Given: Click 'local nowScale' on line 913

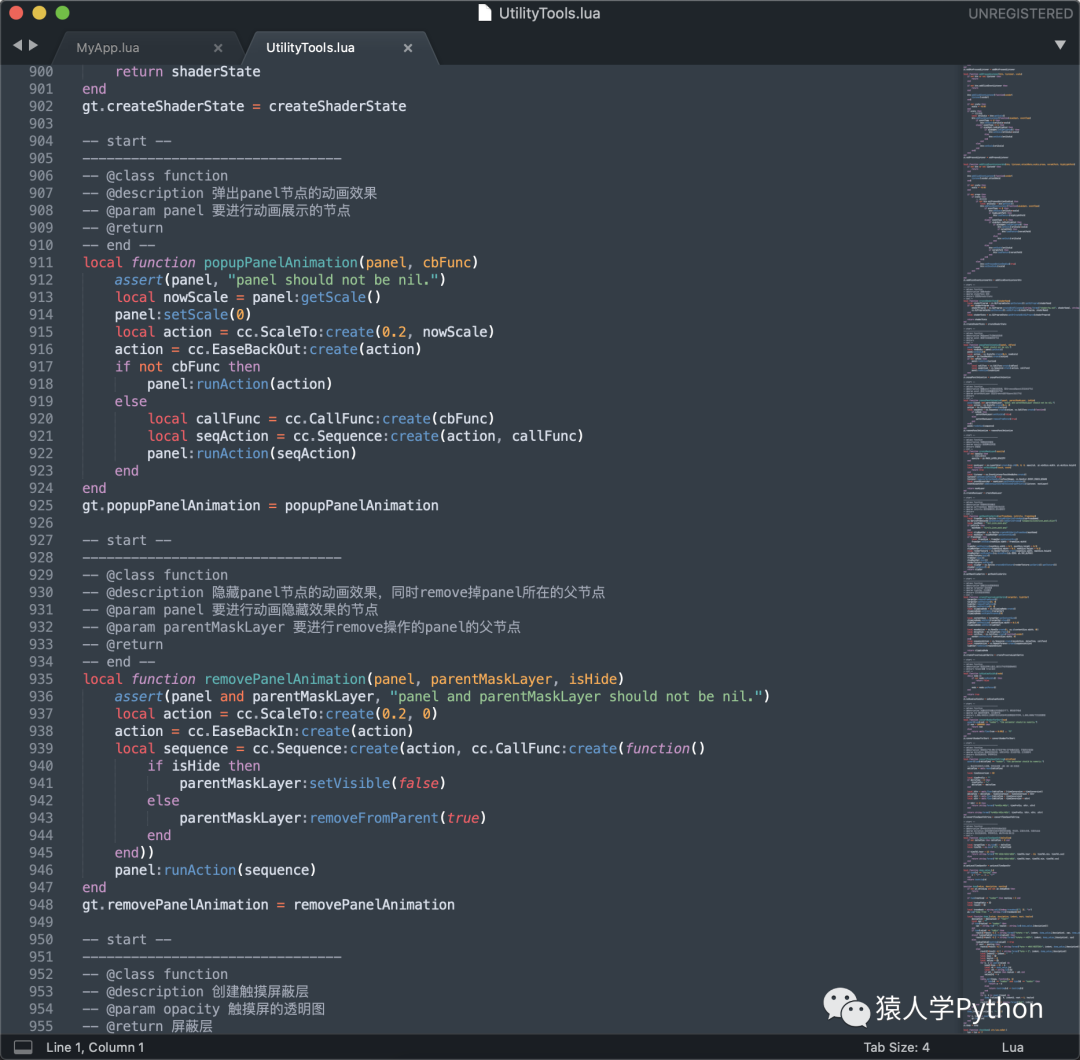Looking at the screenshot, I should point(172,297).
